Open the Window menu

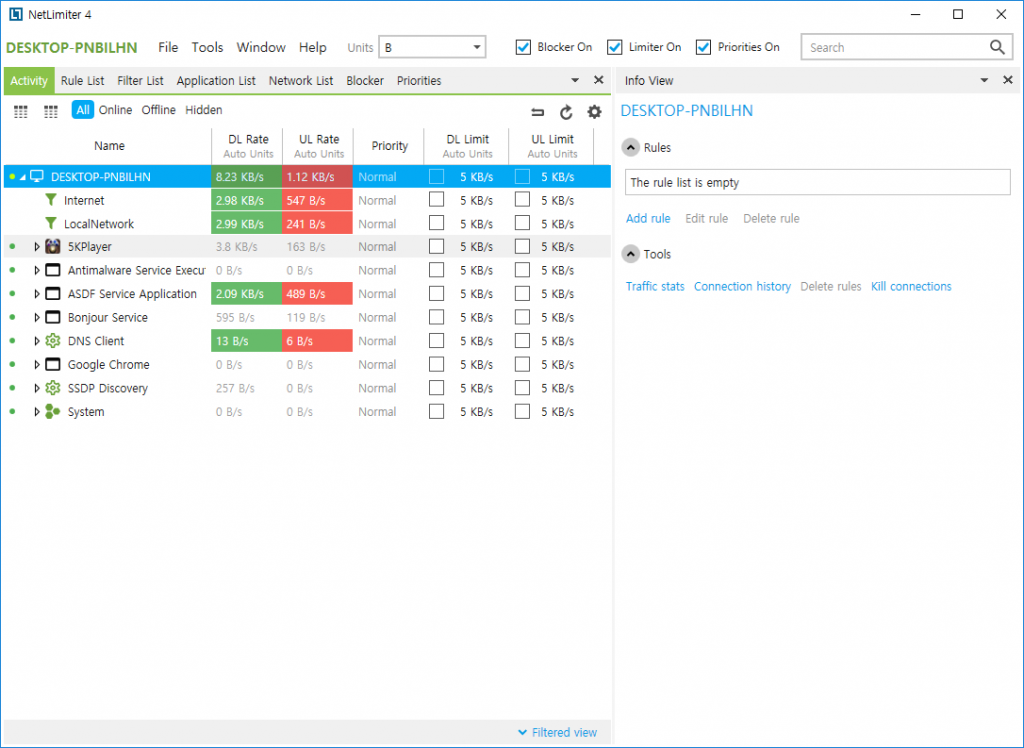tap(261, 47)
